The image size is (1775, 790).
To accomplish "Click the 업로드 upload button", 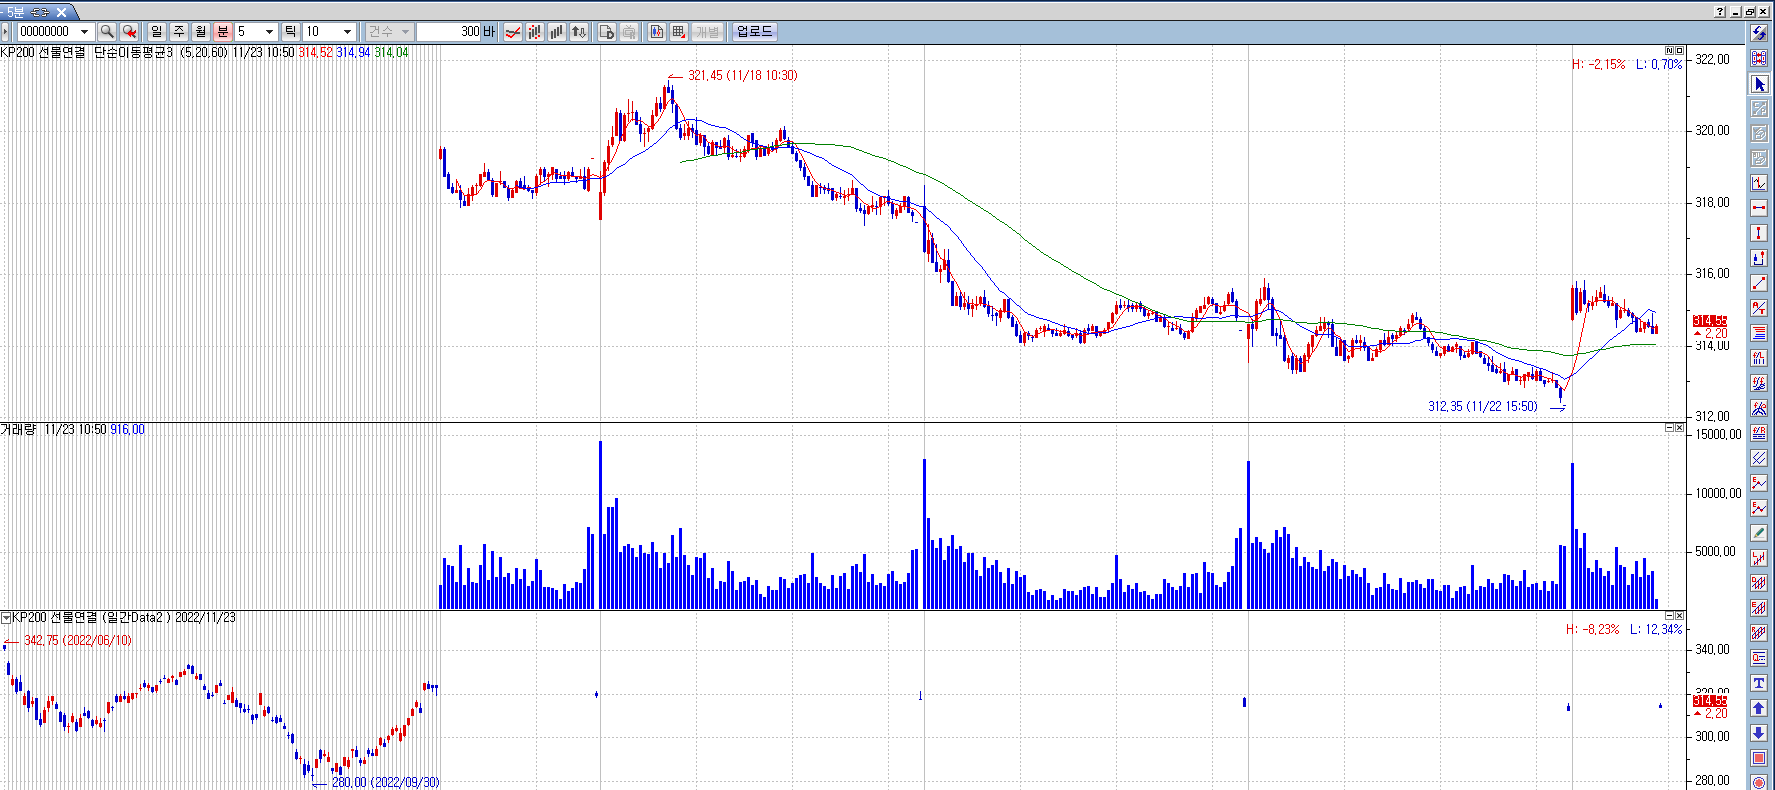I will (x=754, y=32).
